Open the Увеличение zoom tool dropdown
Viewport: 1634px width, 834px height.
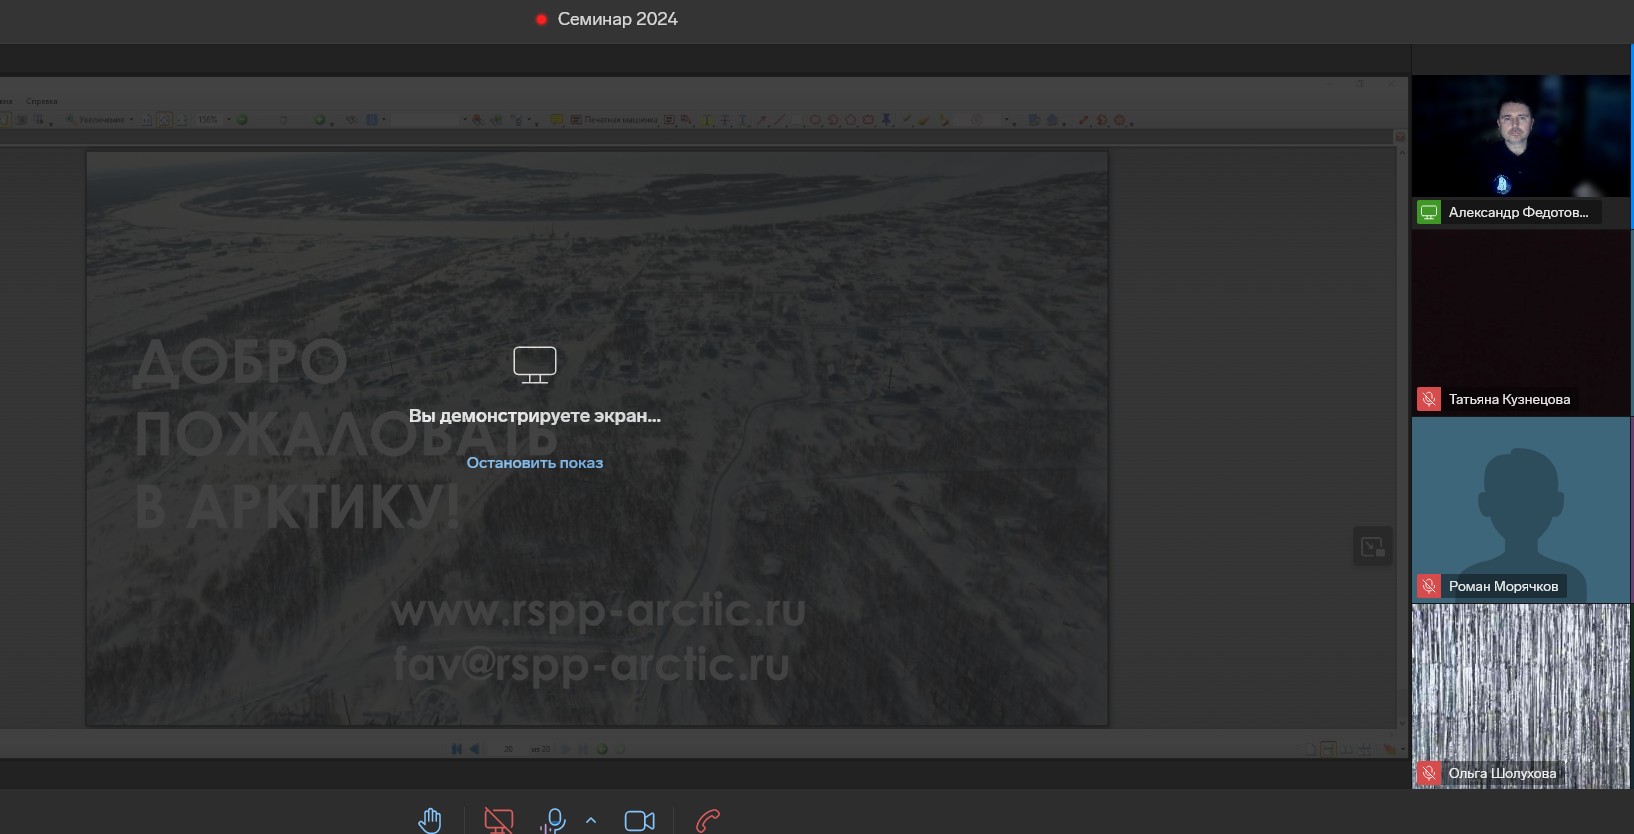[100, 120]
